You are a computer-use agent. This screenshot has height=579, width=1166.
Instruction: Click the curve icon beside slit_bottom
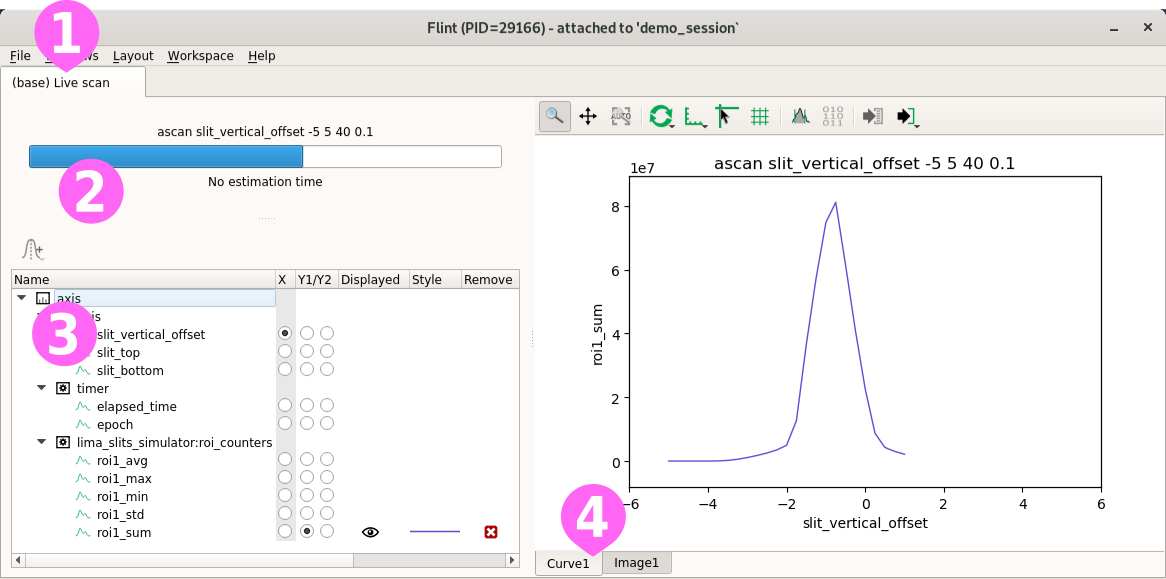click(x=83, y=370)
